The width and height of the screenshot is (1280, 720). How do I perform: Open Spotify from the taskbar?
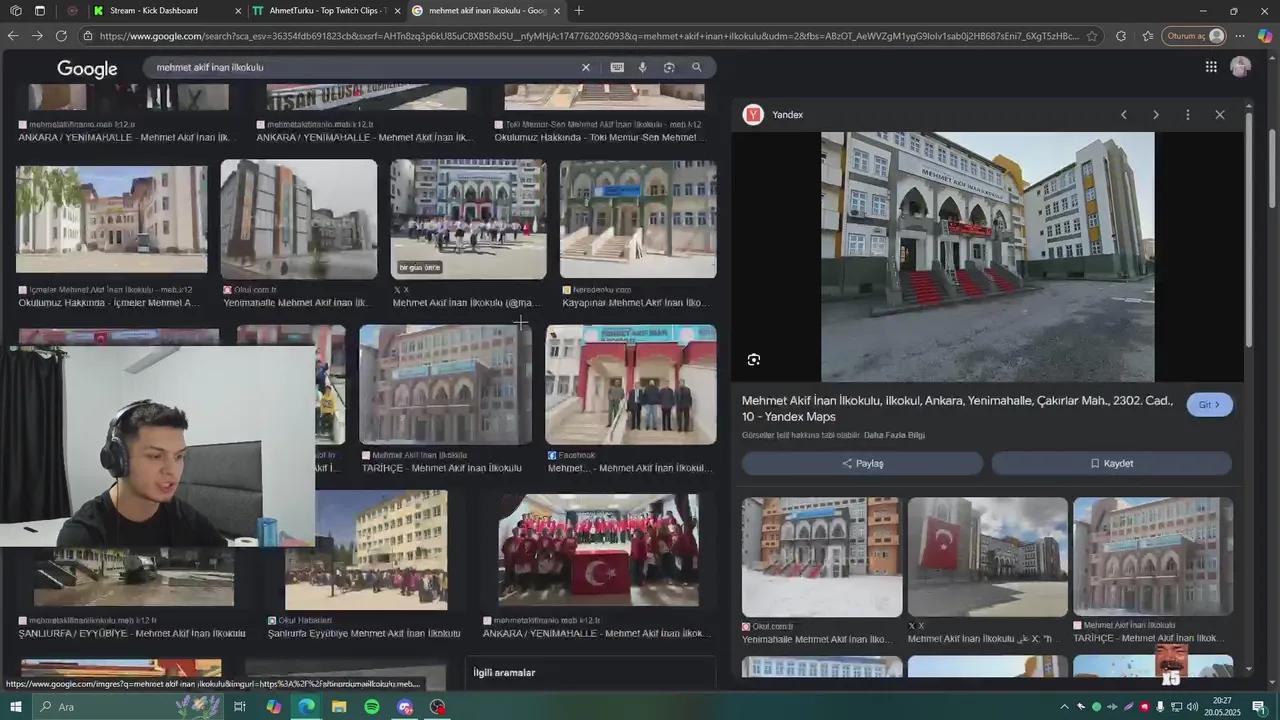point(372,707)
